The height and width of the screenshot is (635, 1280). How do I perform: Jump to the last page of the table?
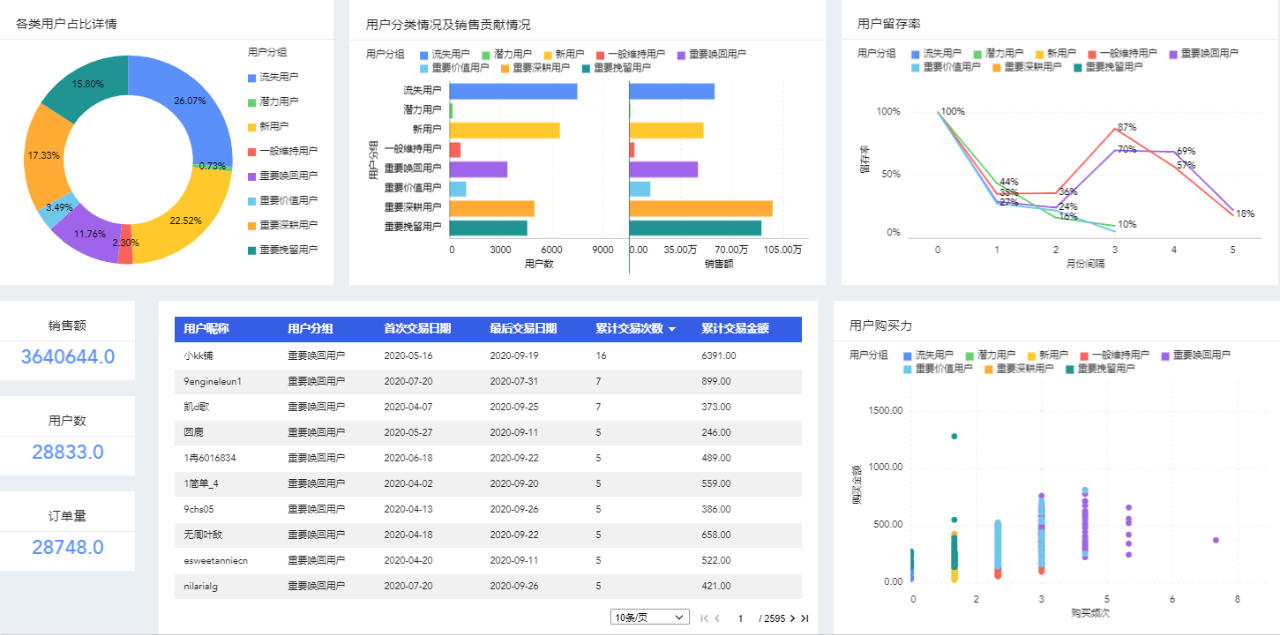(x=805, y=618)
